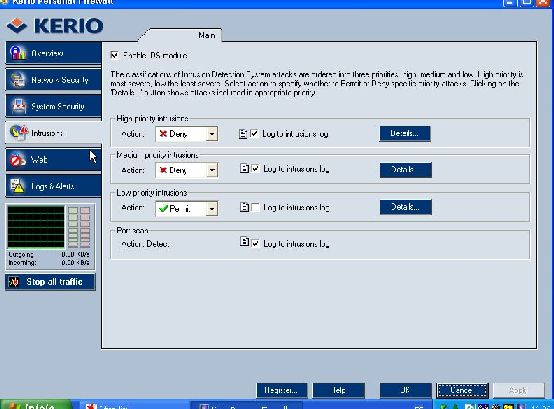Select the Intrusions sidebar icon

(x=19, y=133)
